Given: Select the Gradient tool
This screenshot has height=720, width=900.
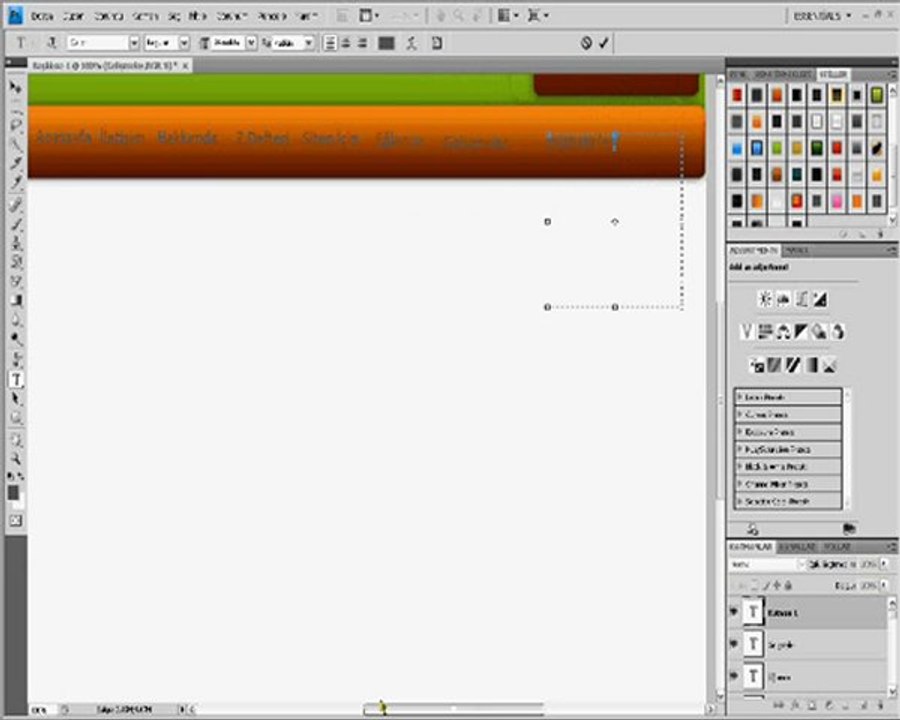Looking at the screenshot, I should (16, 300).
